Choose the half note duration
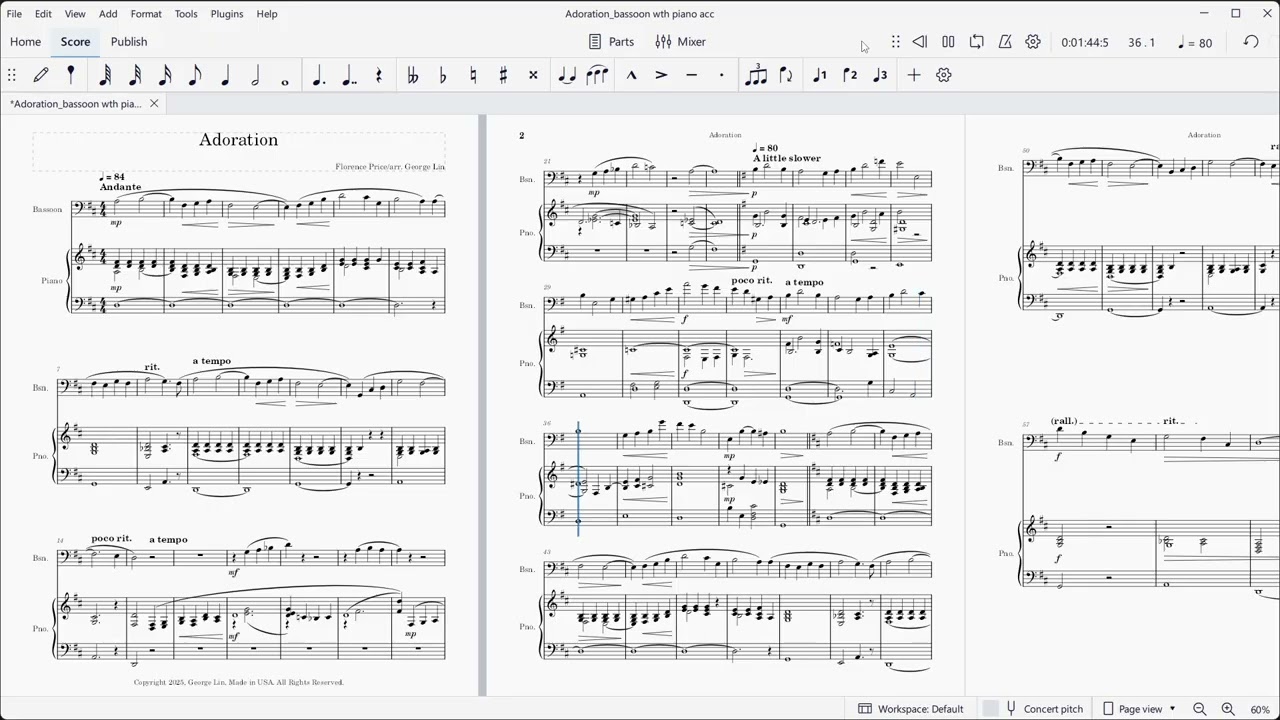This screenshot has height=720, width=1280. point(255,75)
